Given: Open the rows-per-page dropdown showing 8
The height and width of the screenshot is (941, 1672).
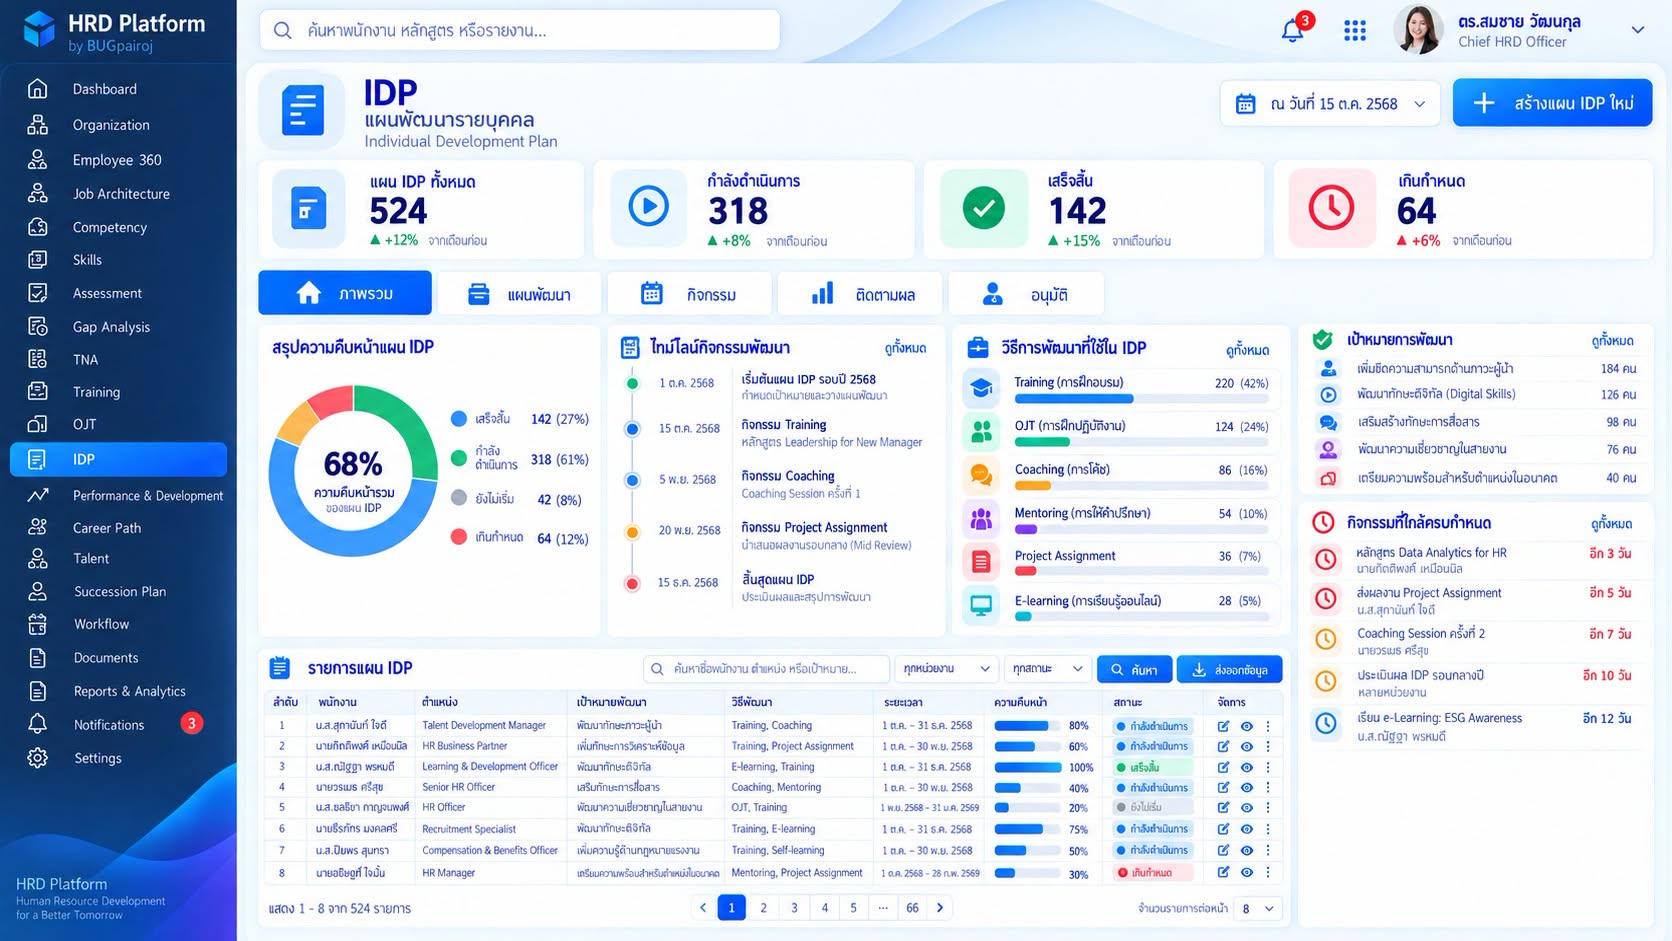Looking at the screenshot, I should [1257, 908].
